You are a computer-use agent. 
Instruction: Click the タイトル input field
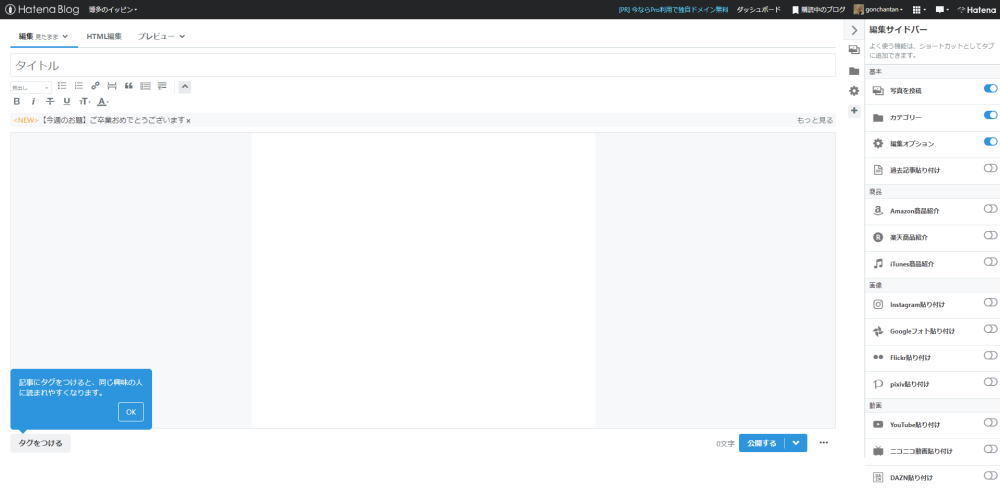[x=423, y=65]
